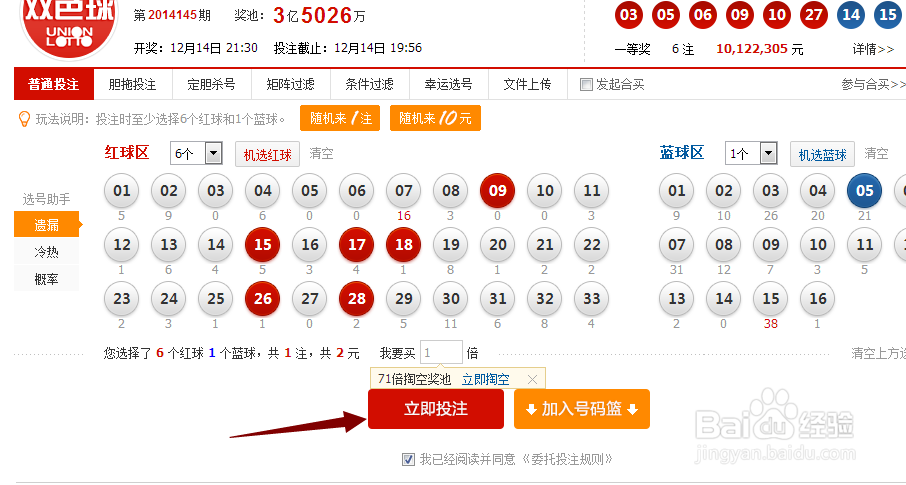Click 机选红球 button
Viewport: 906px width, 485px height.
(268, 154)
